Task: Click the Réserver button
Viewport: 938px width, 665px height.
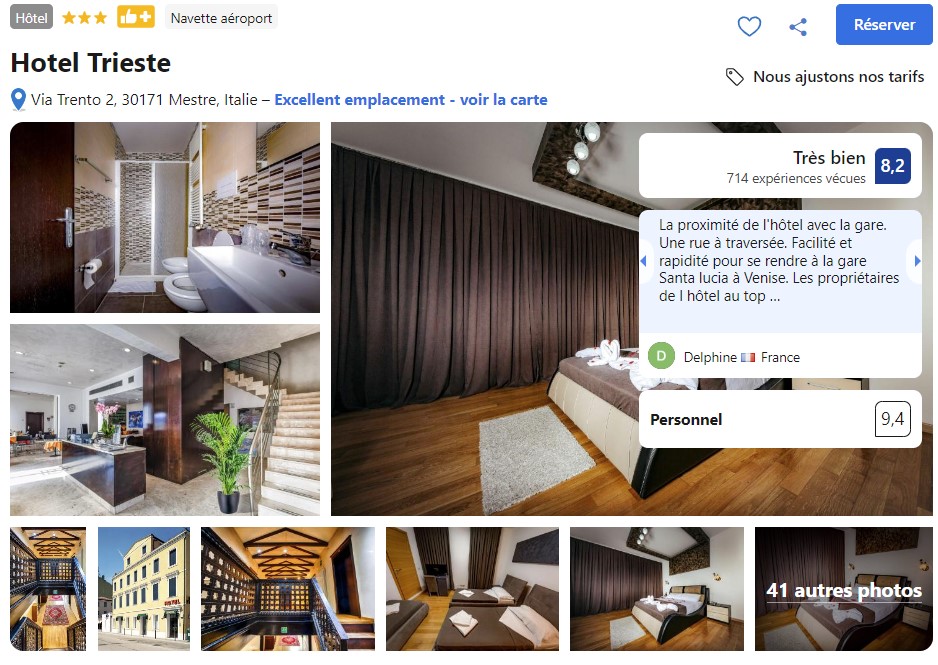Action: click(x=884, y=25)
